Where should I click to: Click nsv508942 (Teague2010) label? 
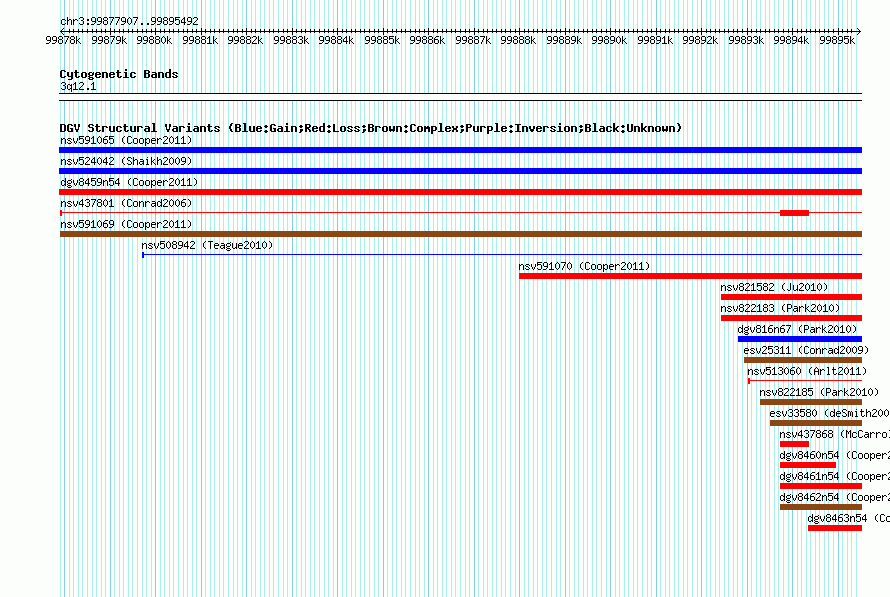207,245
